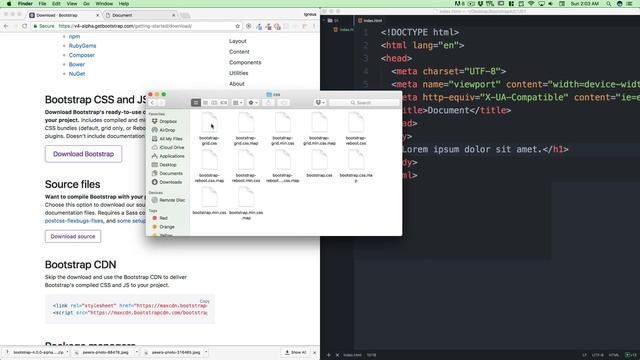Click Finder share button
Viewport: 640px width, 360px height.
click(269, 102)
